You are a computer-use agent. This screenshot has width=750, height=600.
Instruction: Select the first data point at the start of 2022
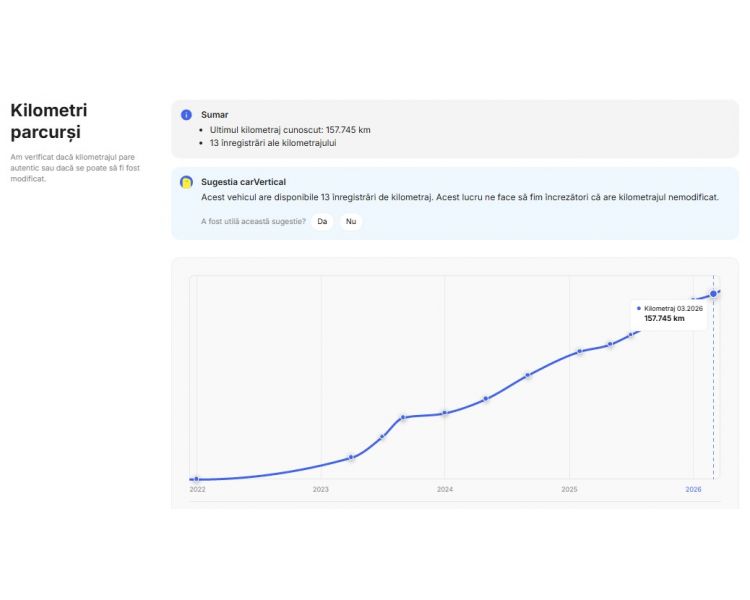[196, 479]
